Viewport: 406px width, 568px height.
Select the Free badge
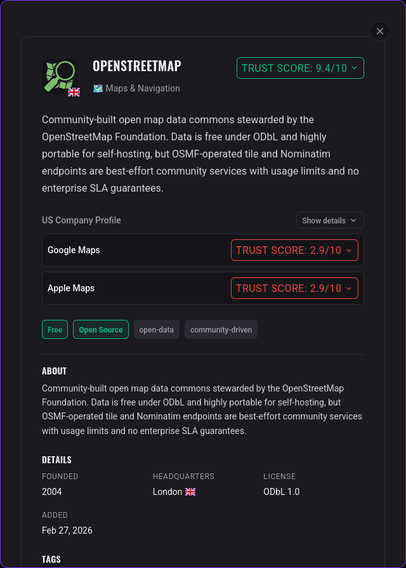55,330
